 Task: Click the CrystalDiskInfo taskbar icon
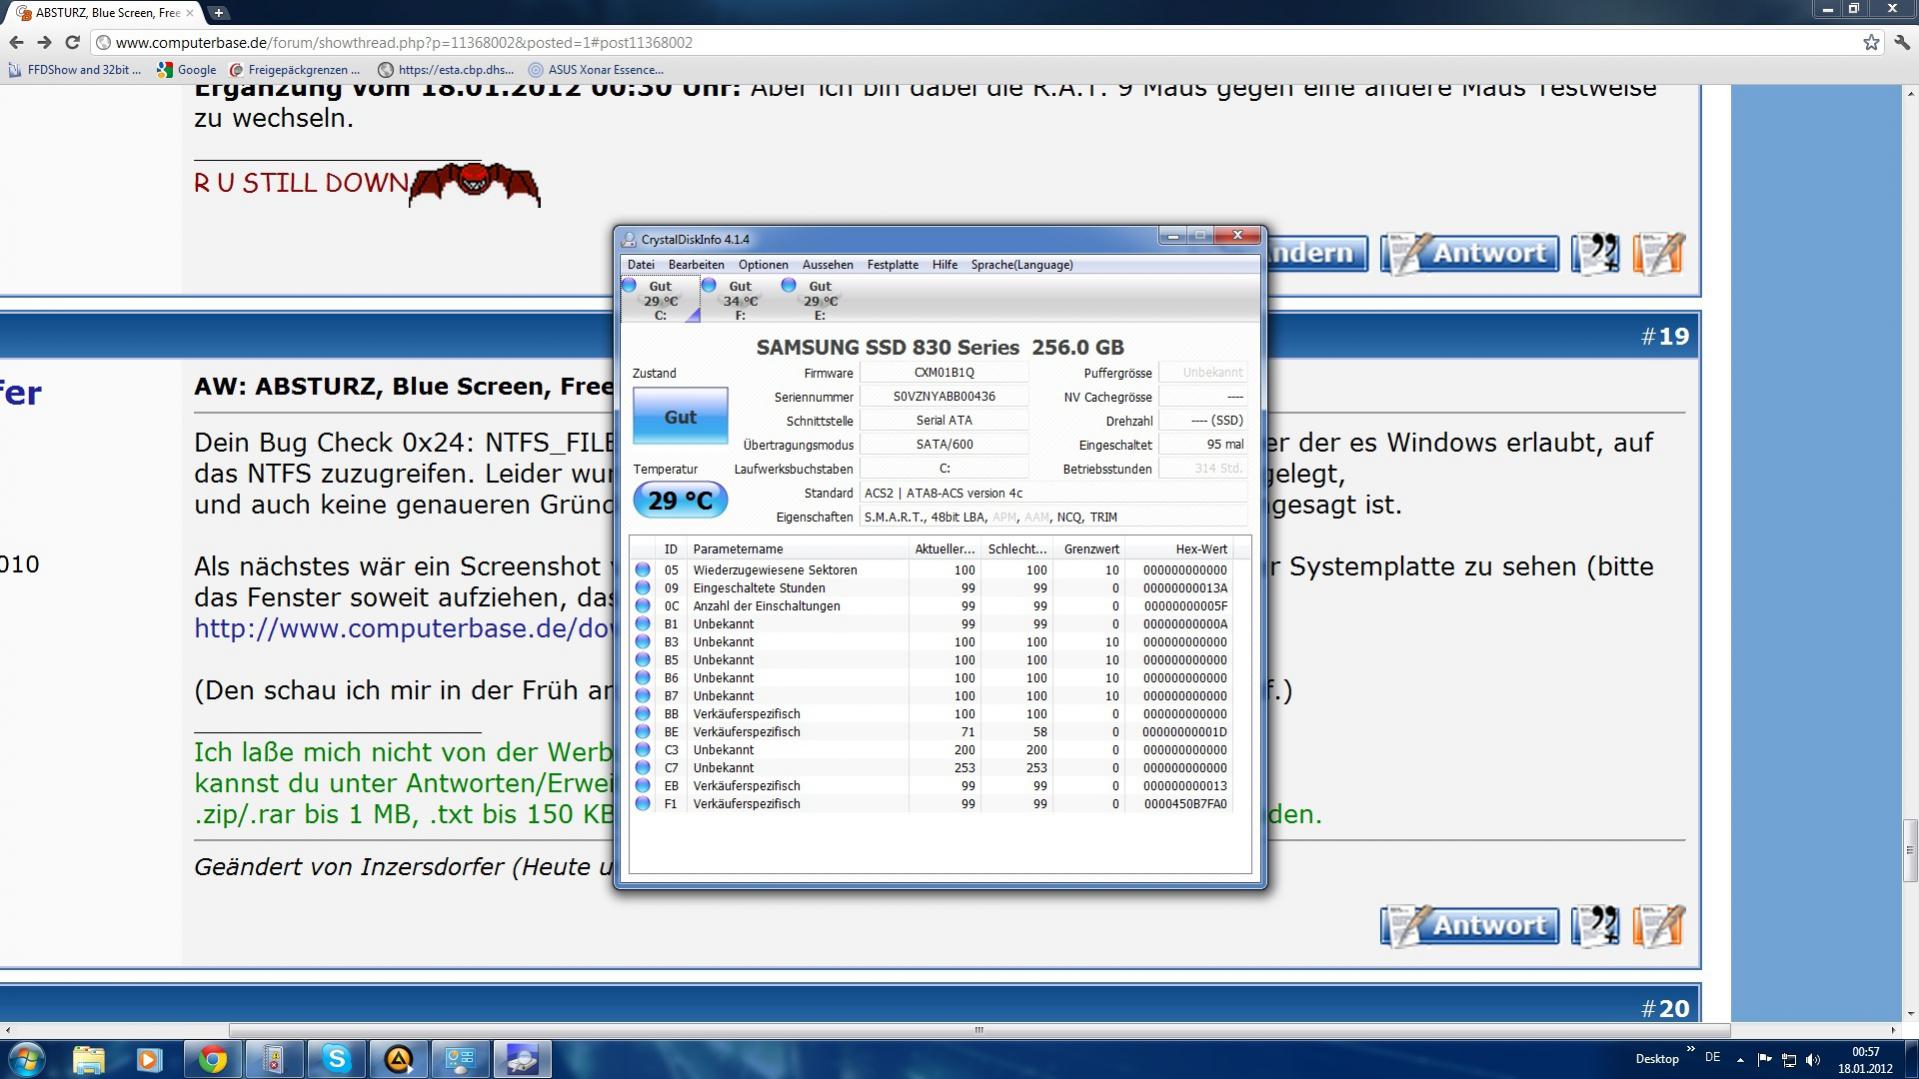click(522, 1059)
